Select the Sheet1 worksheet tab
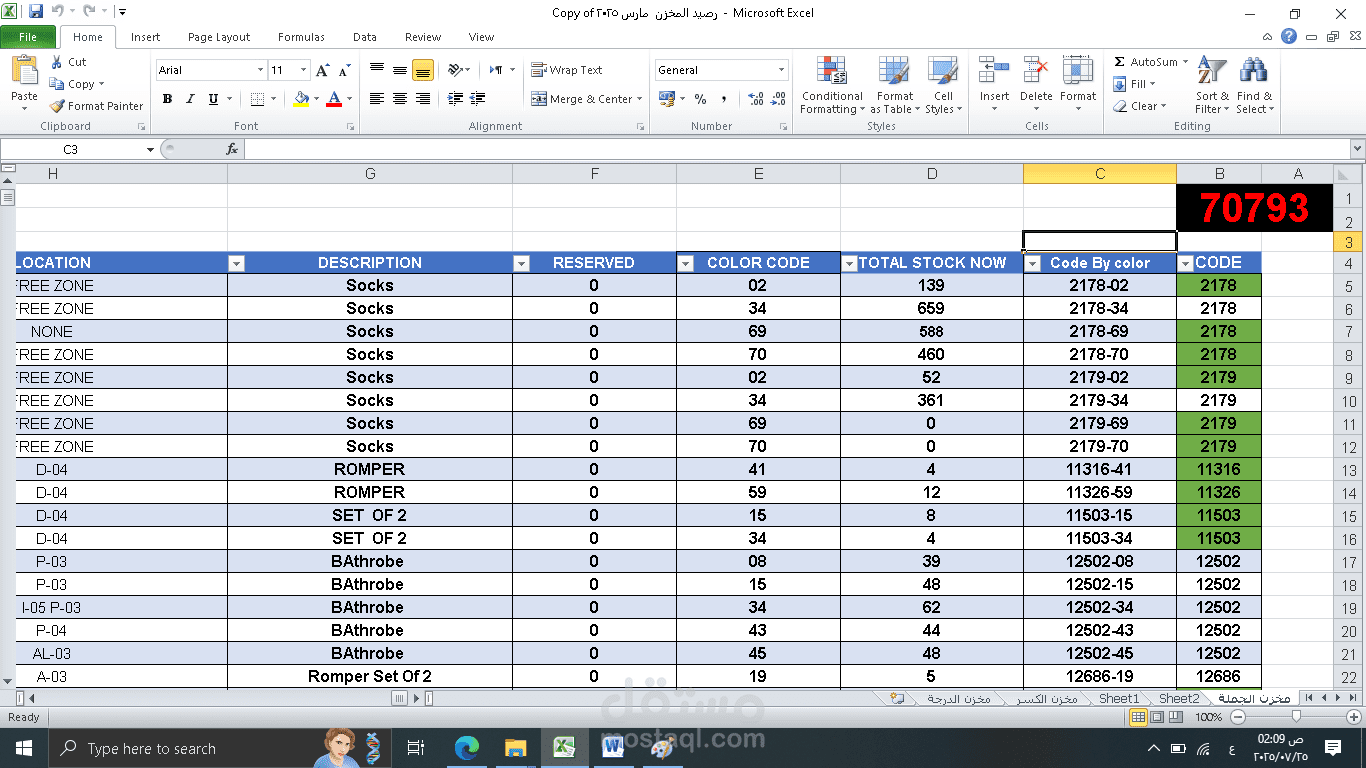 tap(1118, 698)
